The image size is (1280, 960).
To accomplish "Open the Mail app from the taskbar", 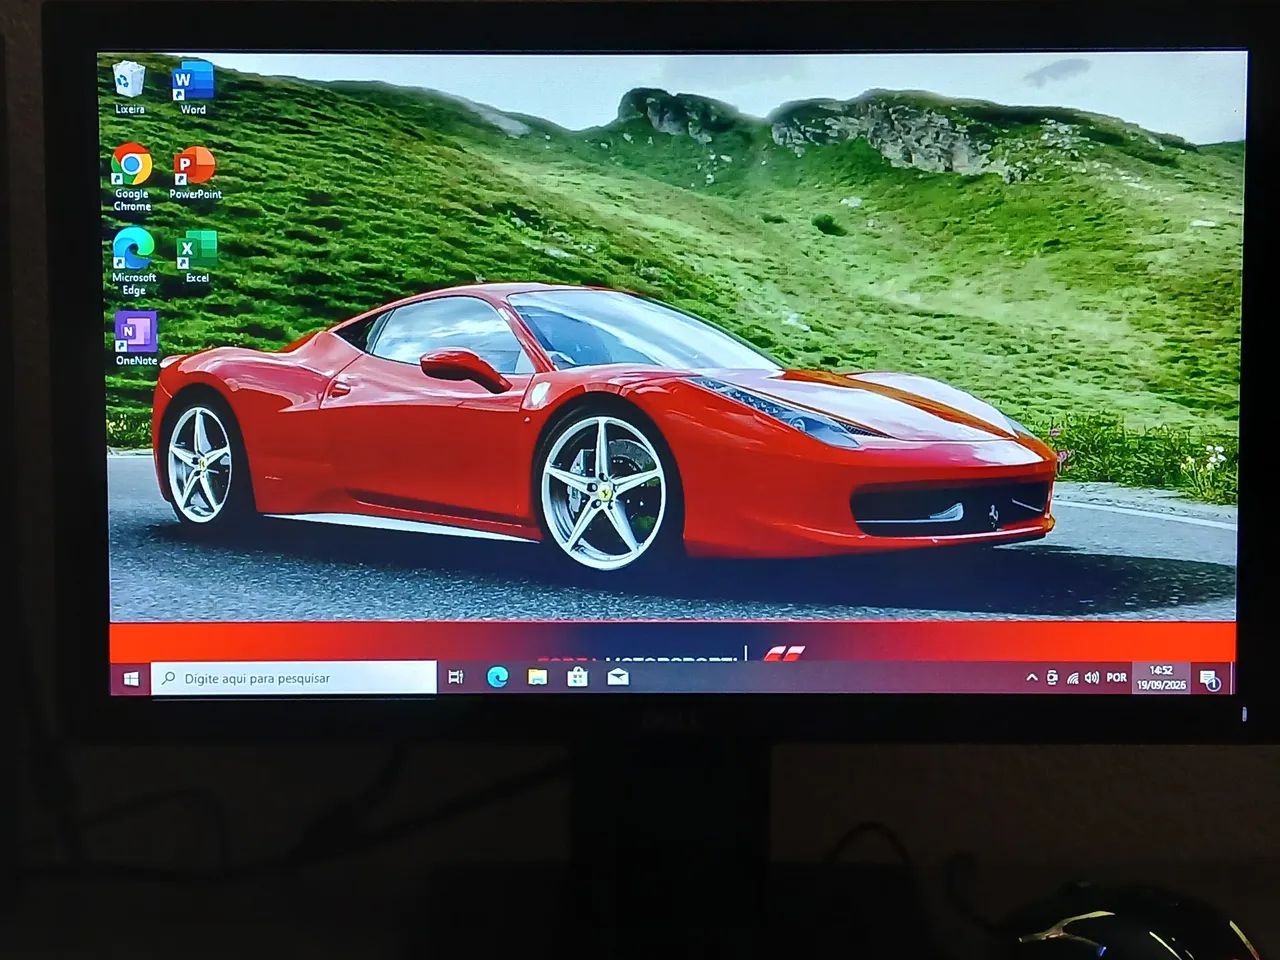I will click(618, 677).
